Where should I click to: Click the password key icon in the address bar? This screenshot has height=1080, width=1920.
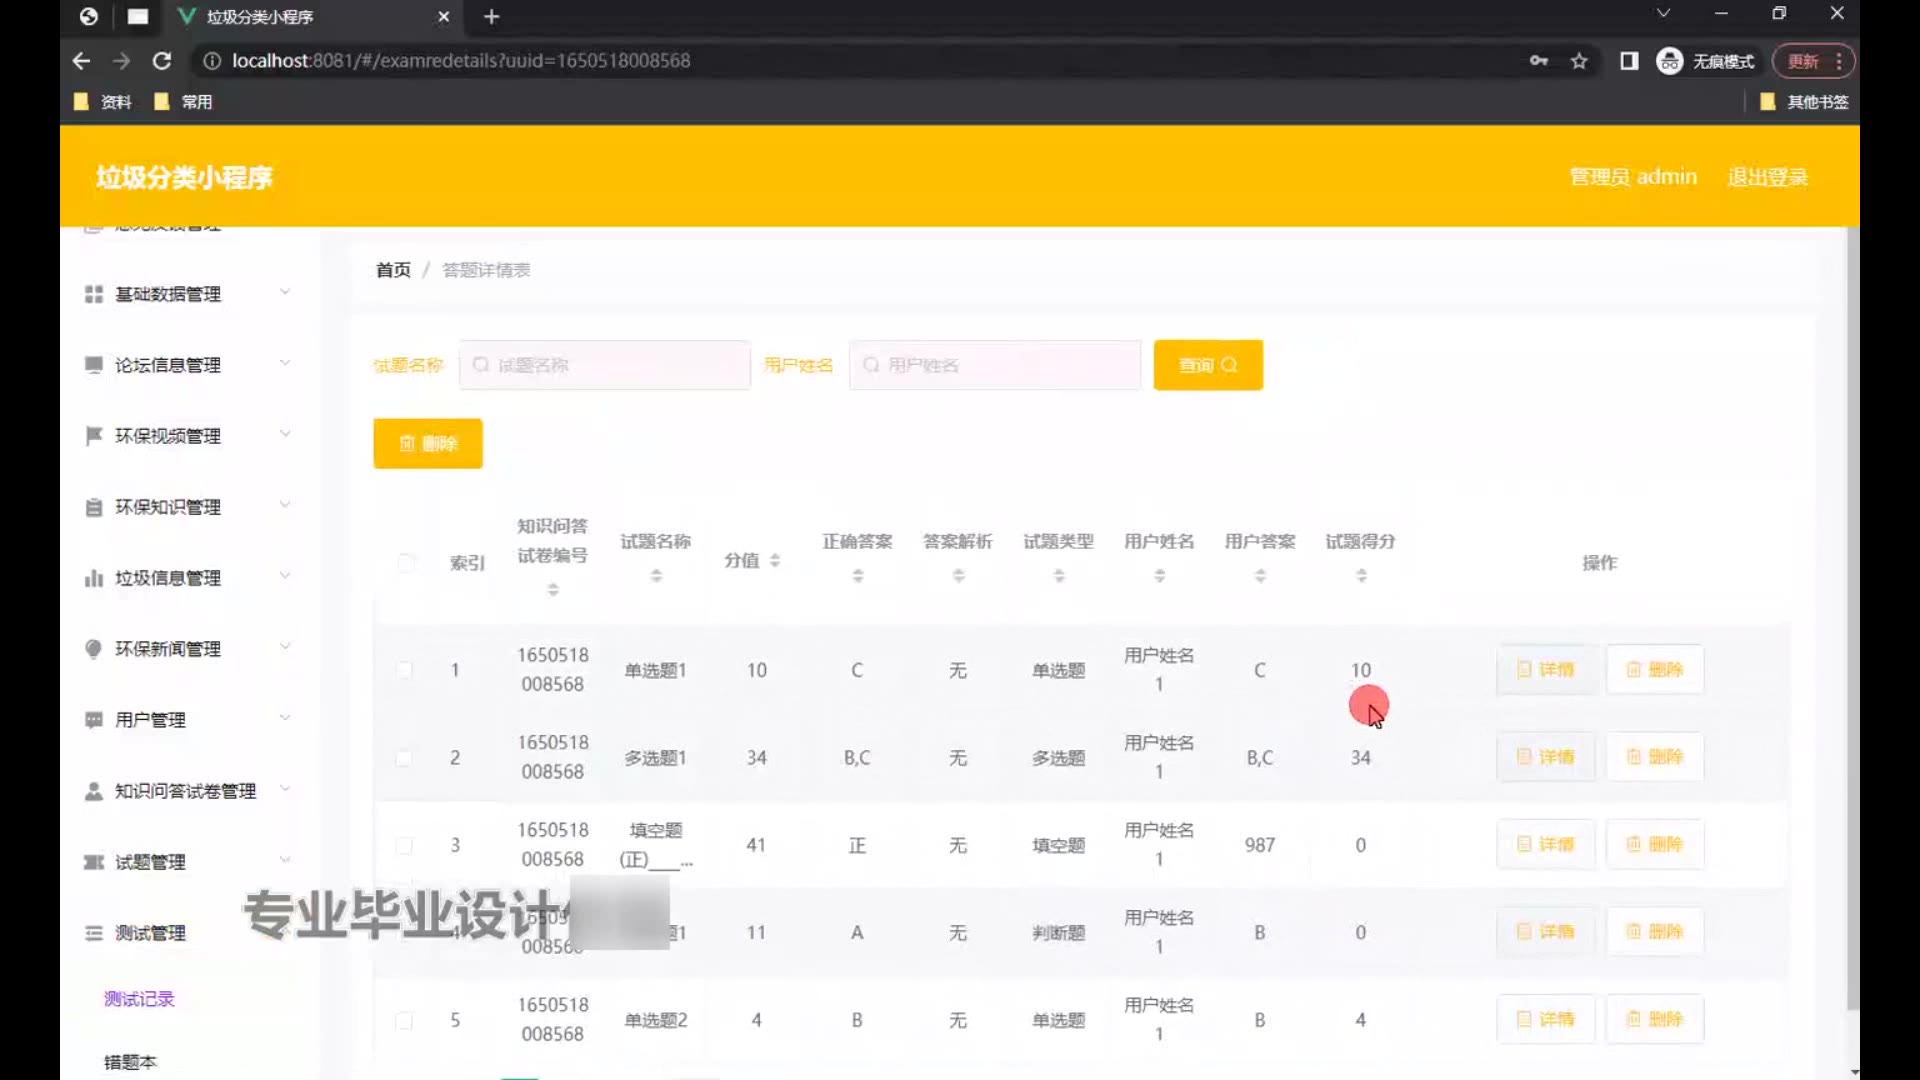pos(1539,61)
